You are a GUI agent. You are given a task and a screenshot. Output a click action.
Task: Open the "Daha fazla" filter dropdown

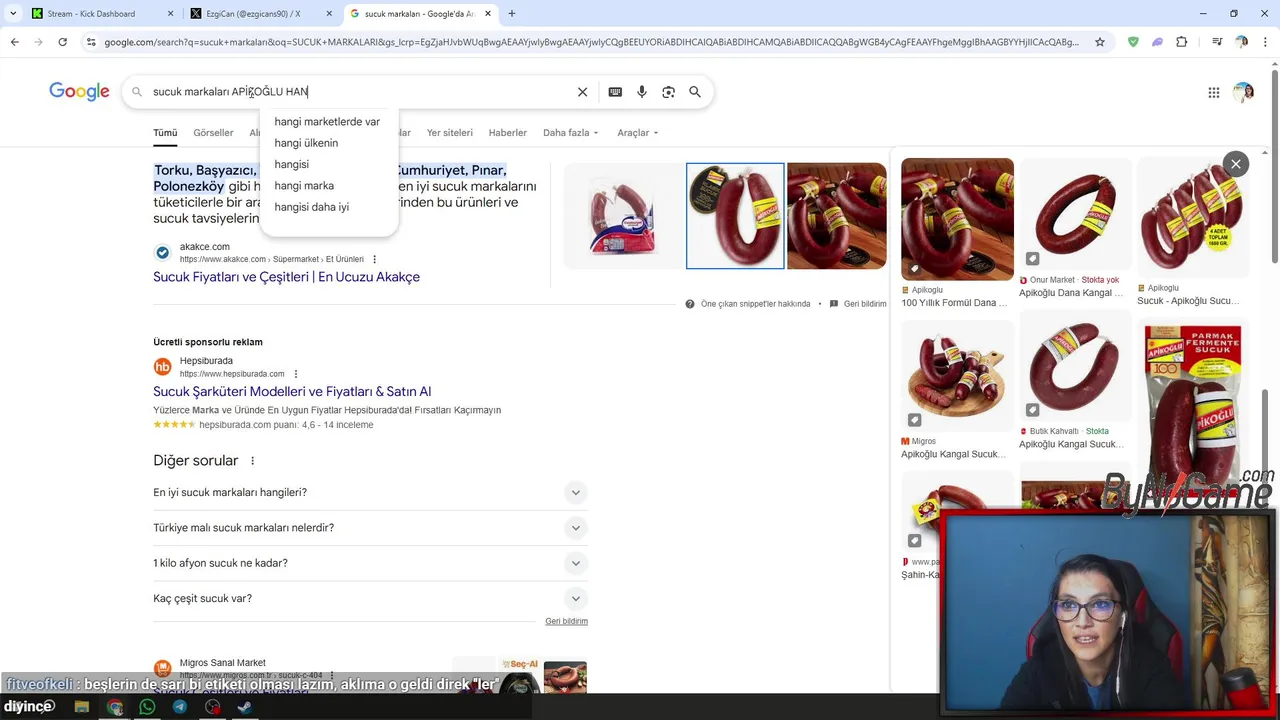570,133
